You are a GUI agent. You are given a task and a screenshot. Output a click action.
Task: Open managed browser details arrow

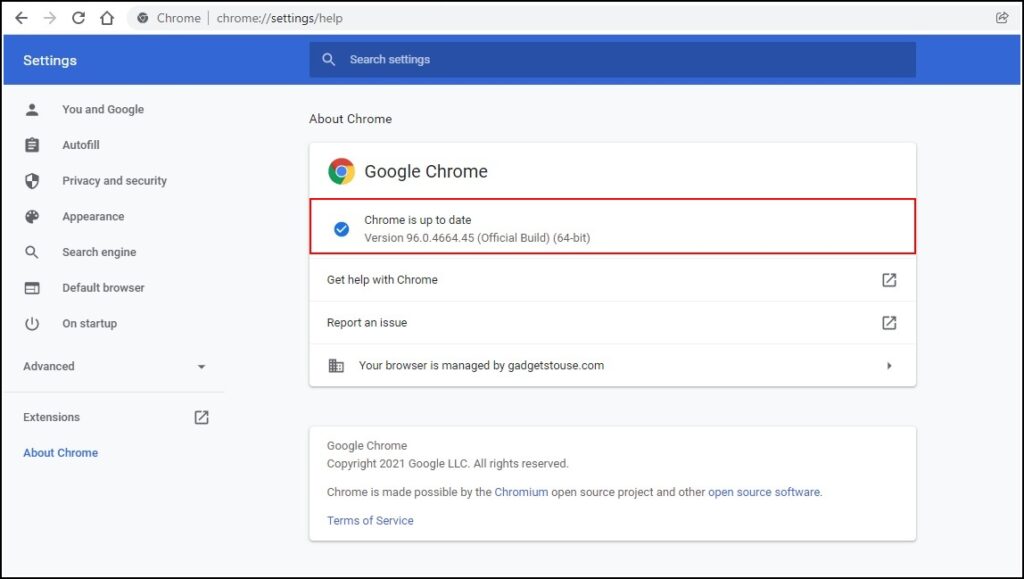pos(889,366)
